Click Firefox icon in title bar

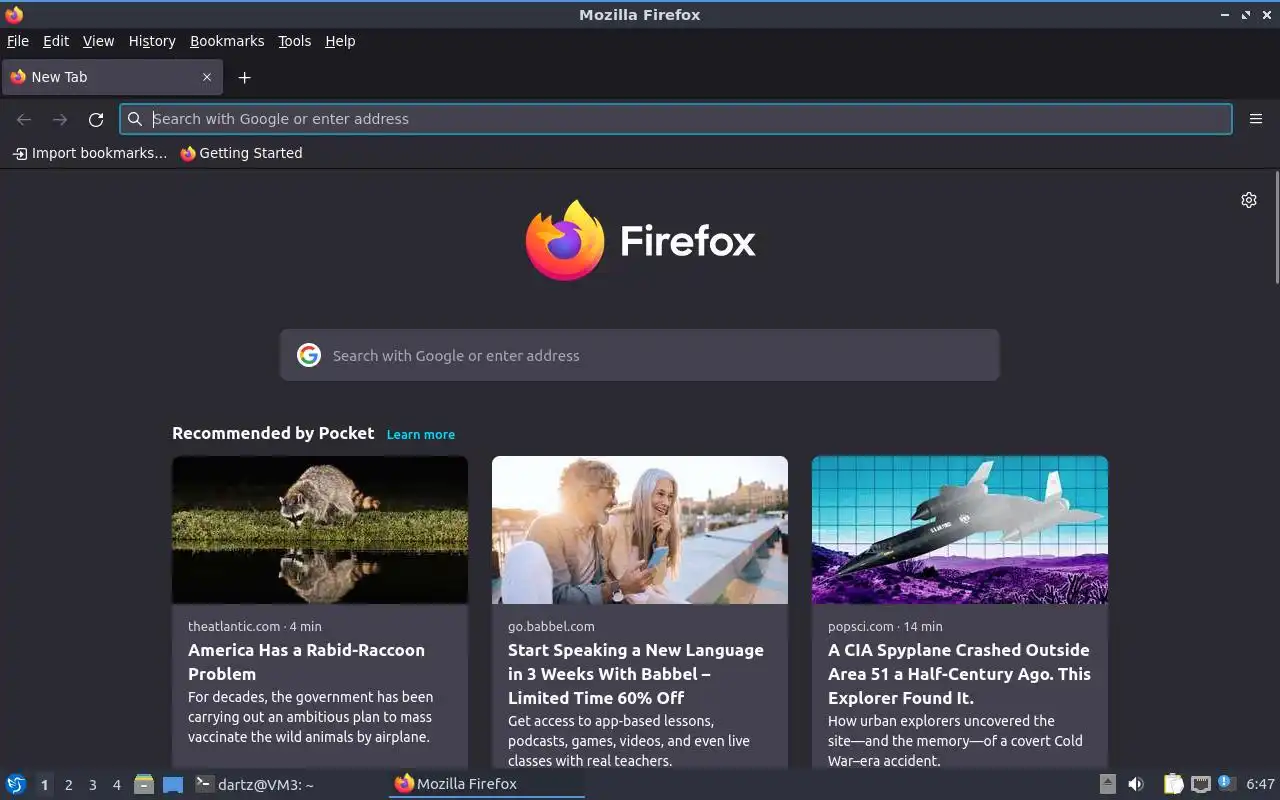[x=14, y=14]
